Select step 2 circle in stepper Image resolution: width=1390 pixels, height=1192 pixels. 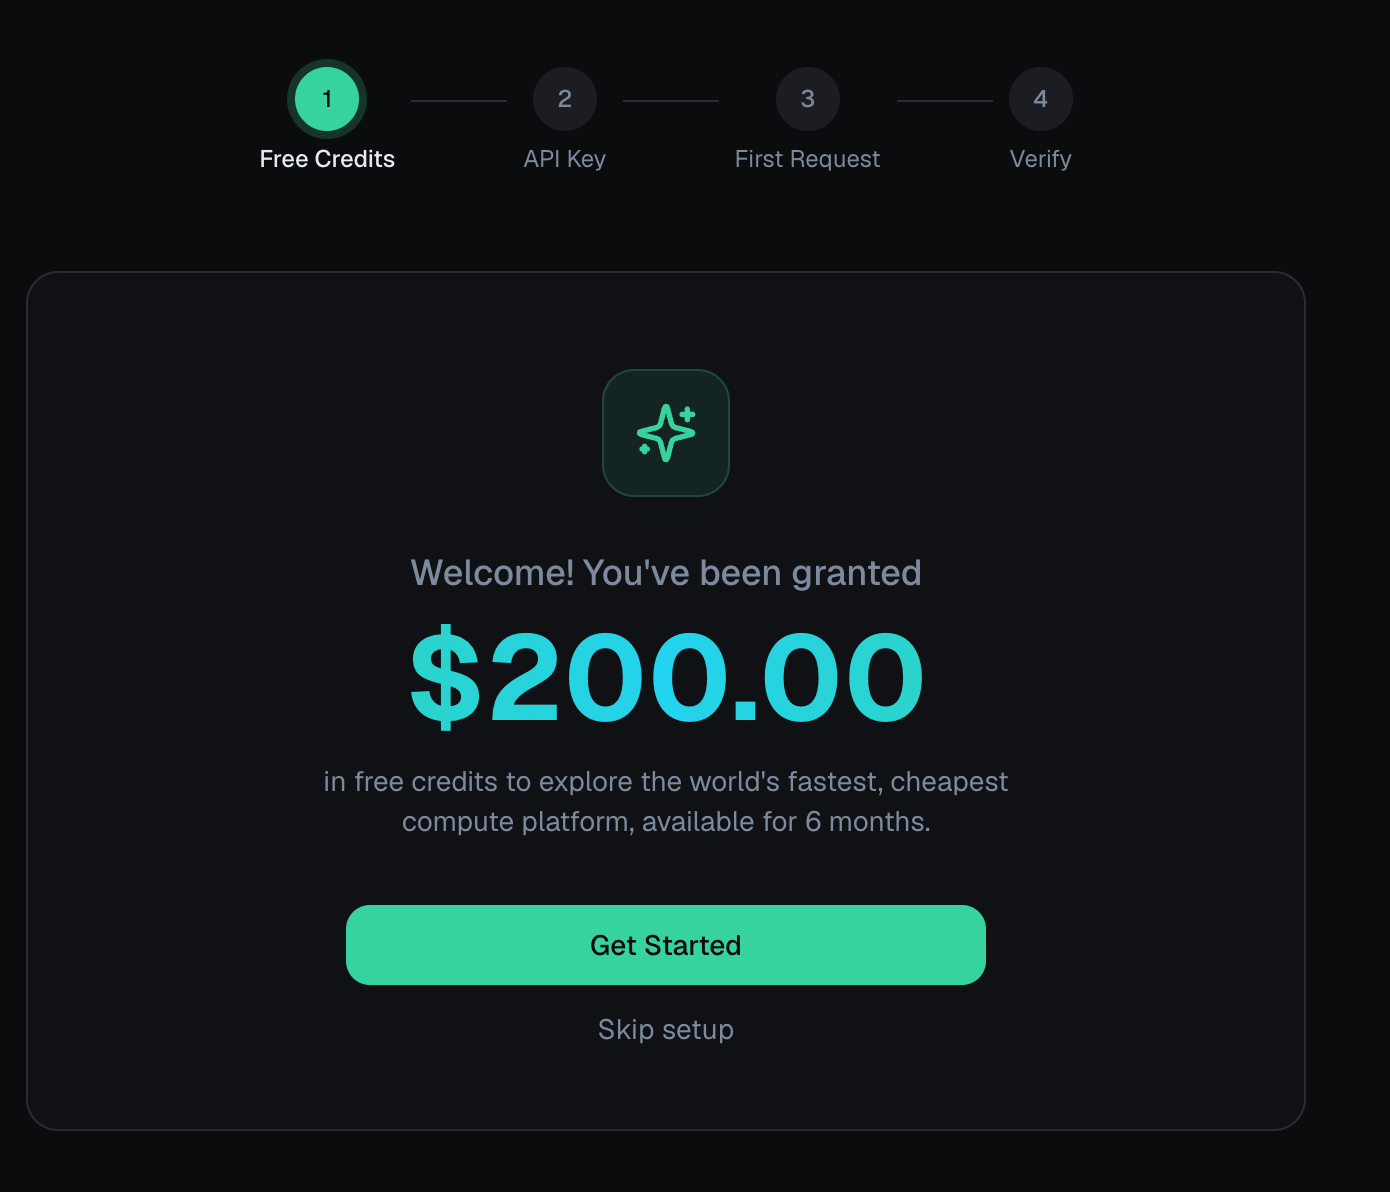pyautogui.click(x=565, y=99)
